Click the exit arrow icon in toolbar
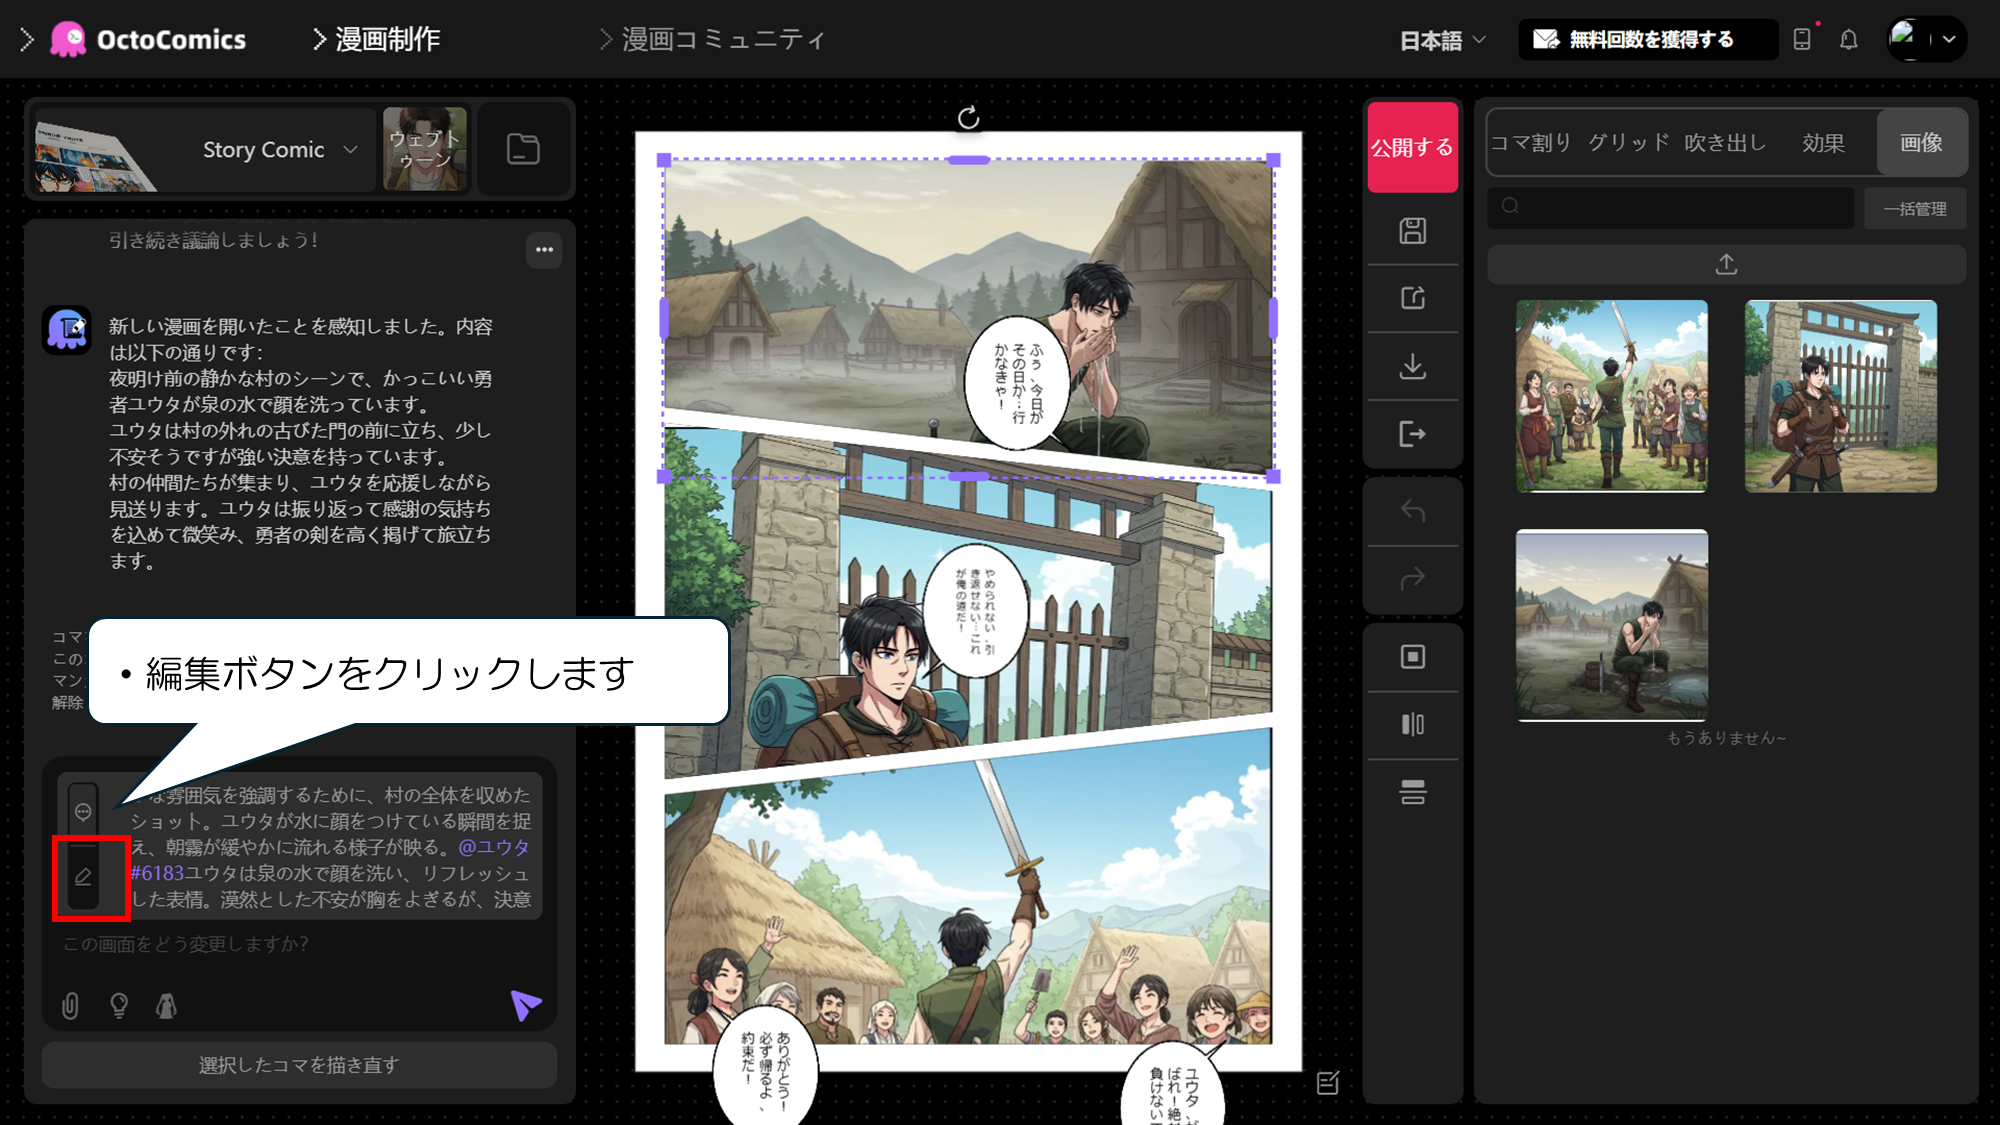 tap(1412, 434)
